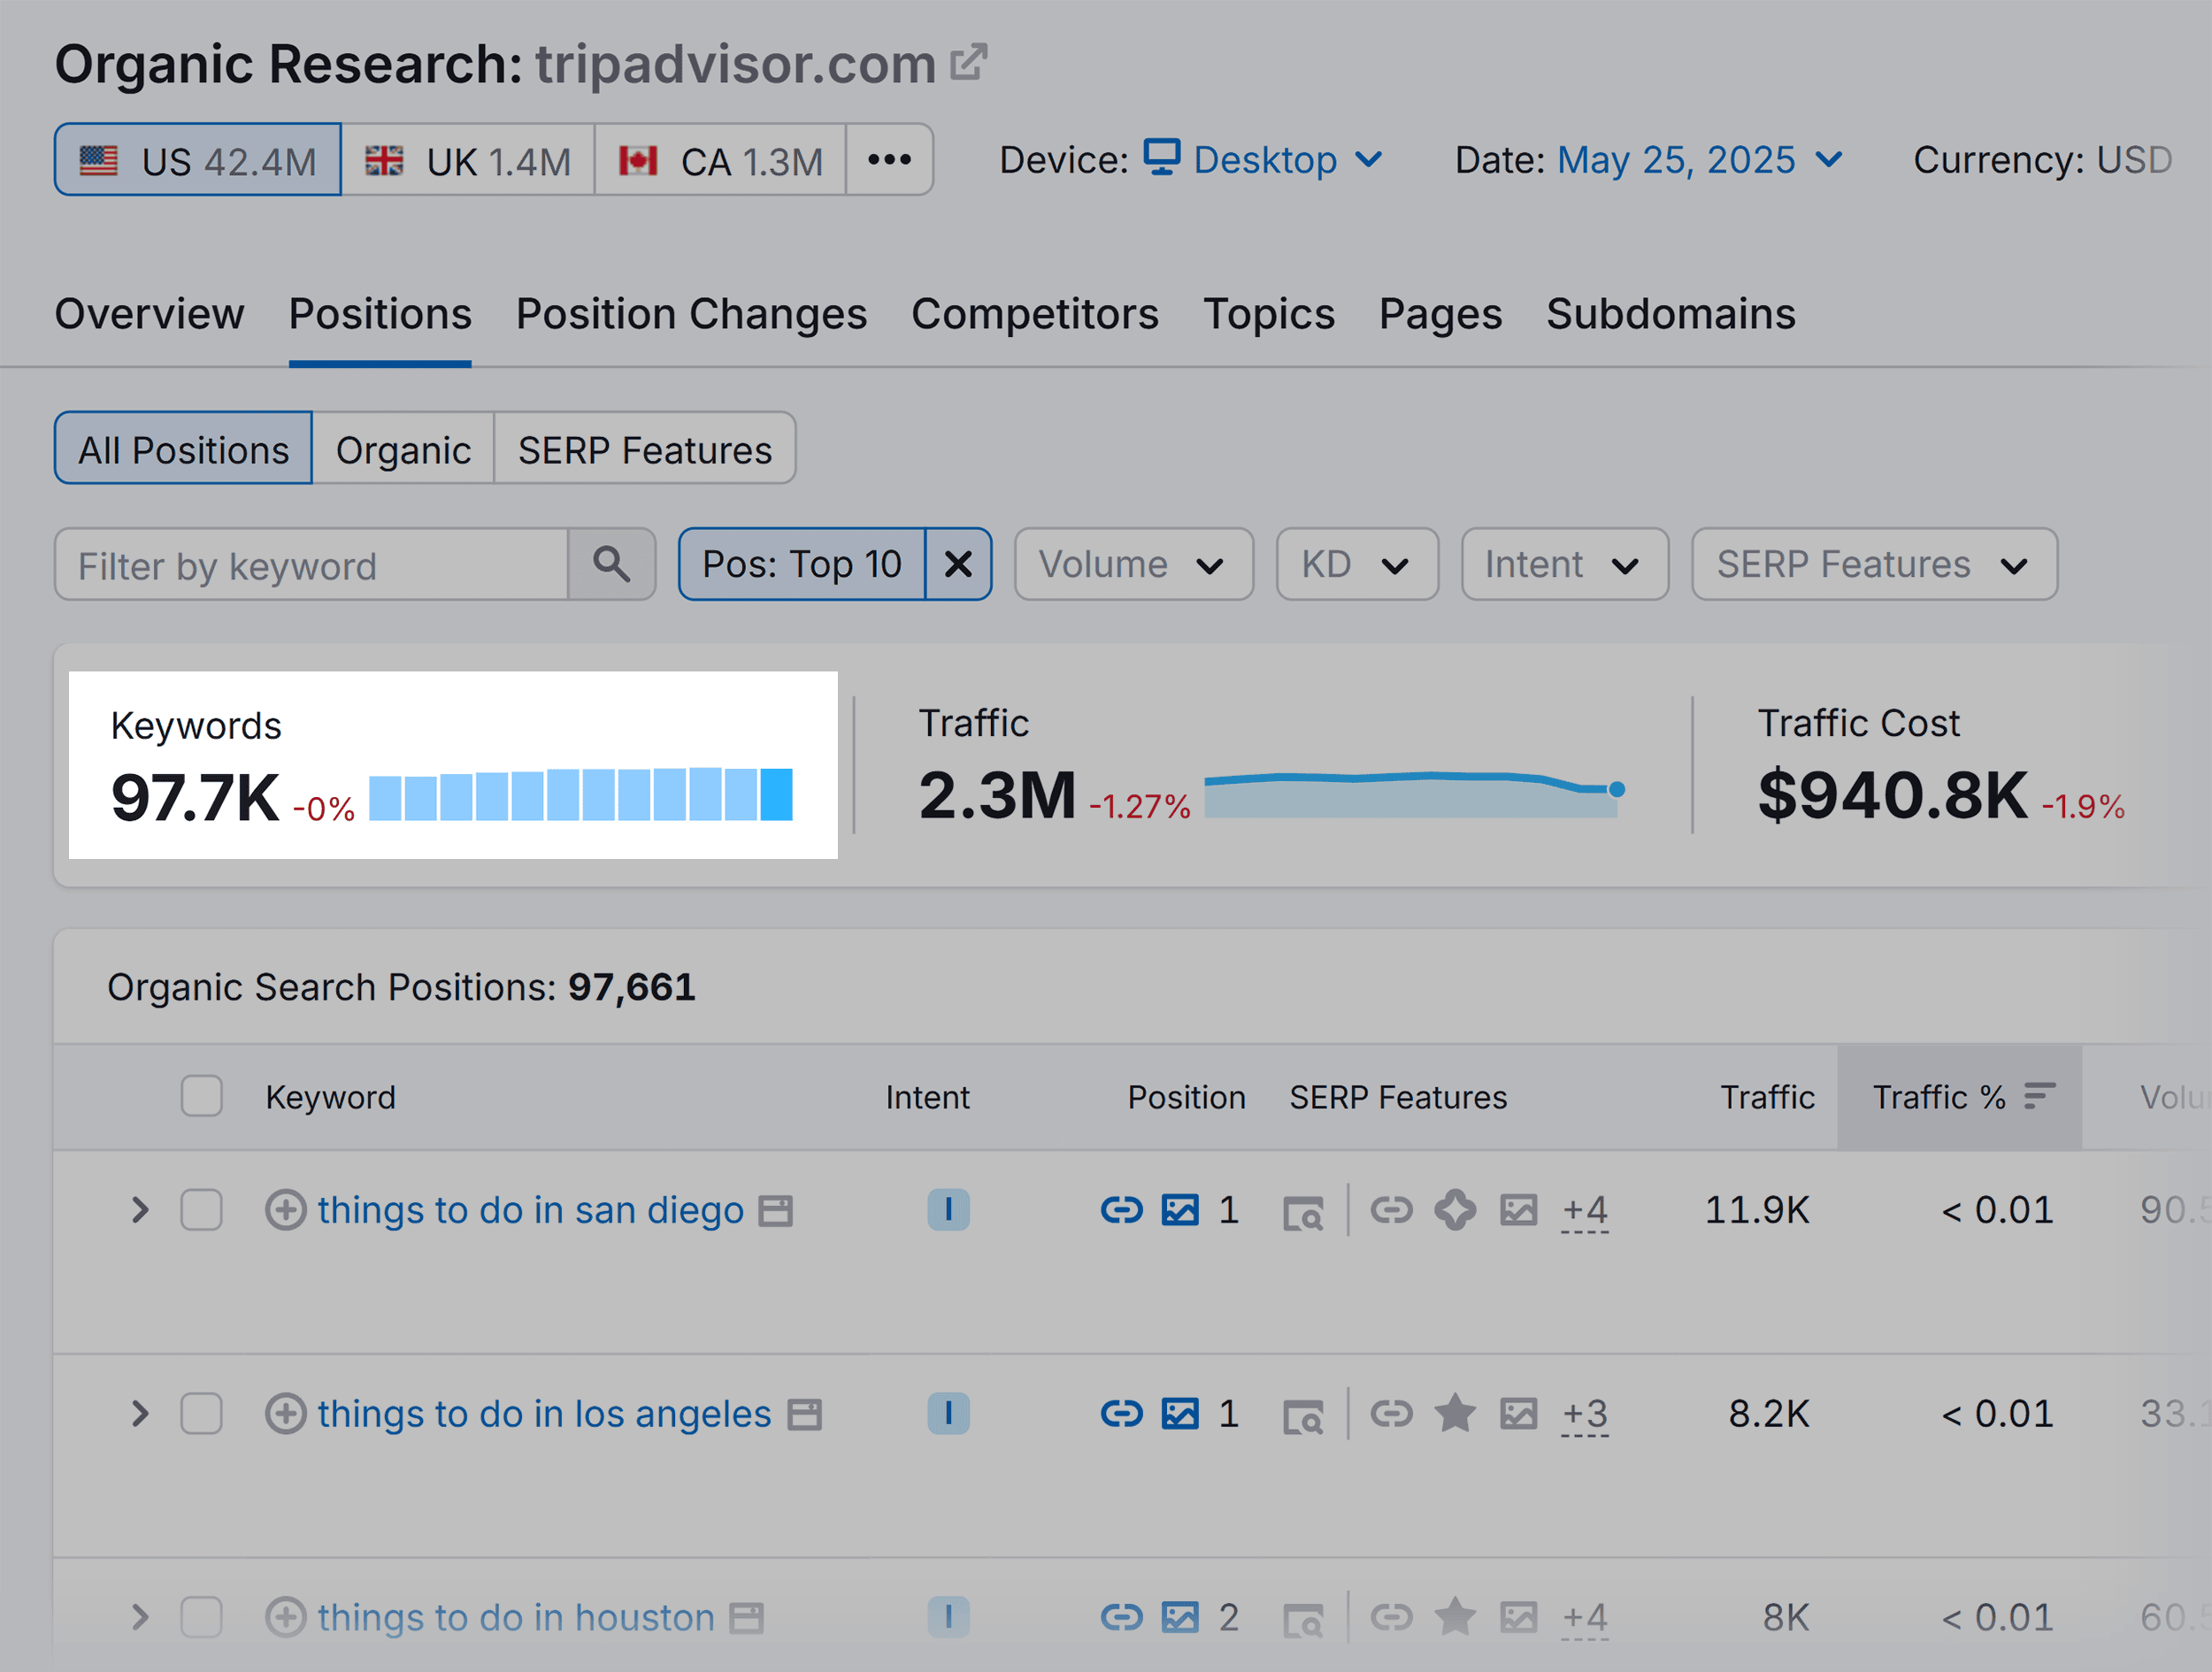Tick the los angeles row checkbox
Image resolution: width=2212 pixels, height=1672 pixels.
coord(202,1414)
